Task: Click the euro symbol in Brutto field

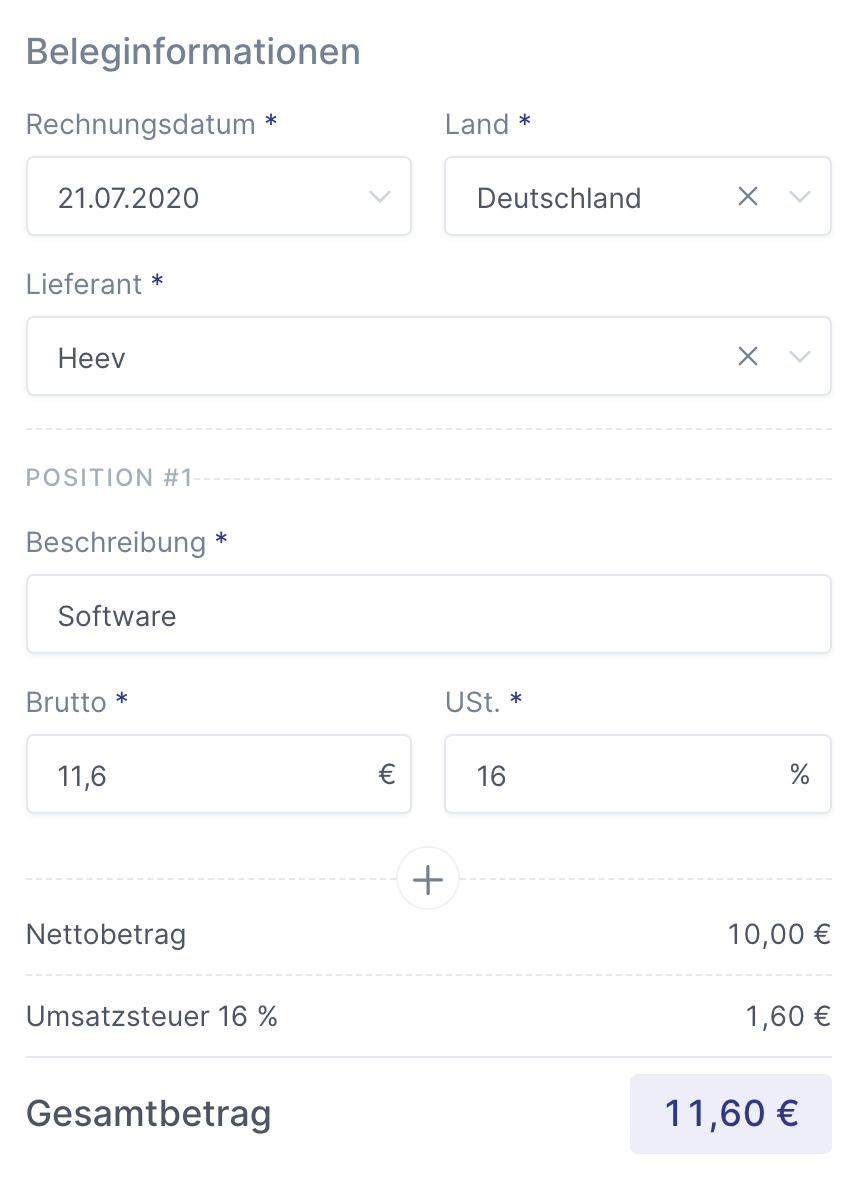Action: point(387,774)
